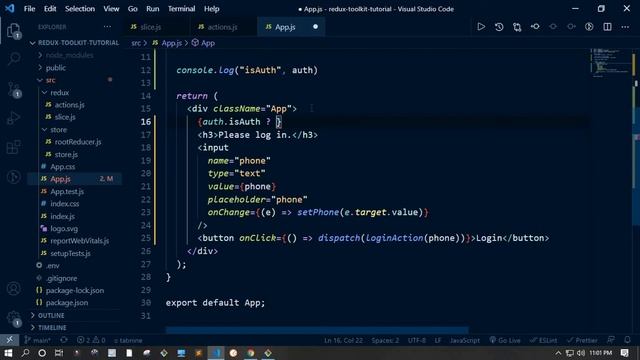The image size is (640, 360).
Task: Switch to the actions.js tab
Action: [223, 27]
